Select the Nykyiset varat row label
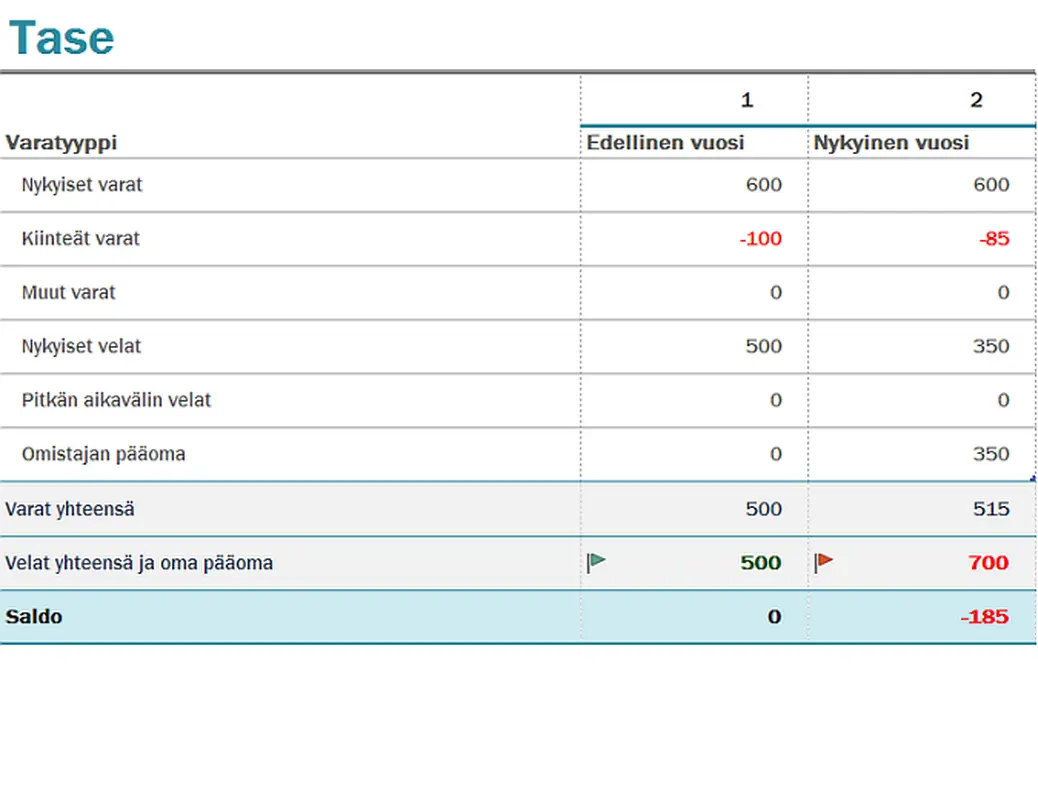1038x800 pixels. (x=82, y=185)
